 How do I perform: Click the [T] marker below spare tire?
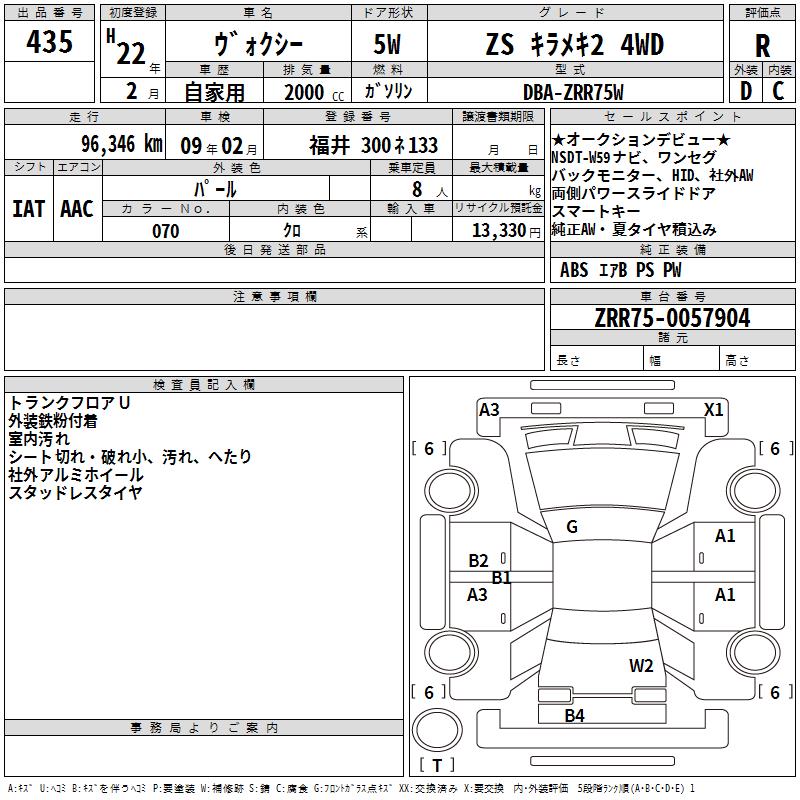pos(436,765)
